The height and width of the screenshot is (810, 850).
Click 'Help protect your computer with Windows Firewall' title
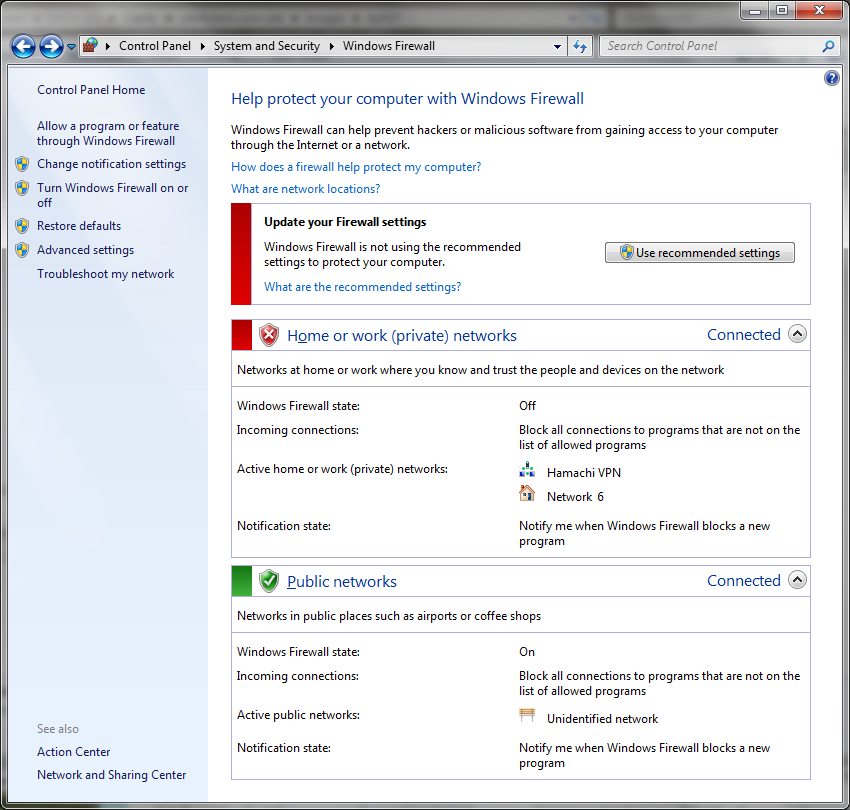pos(408,99)
